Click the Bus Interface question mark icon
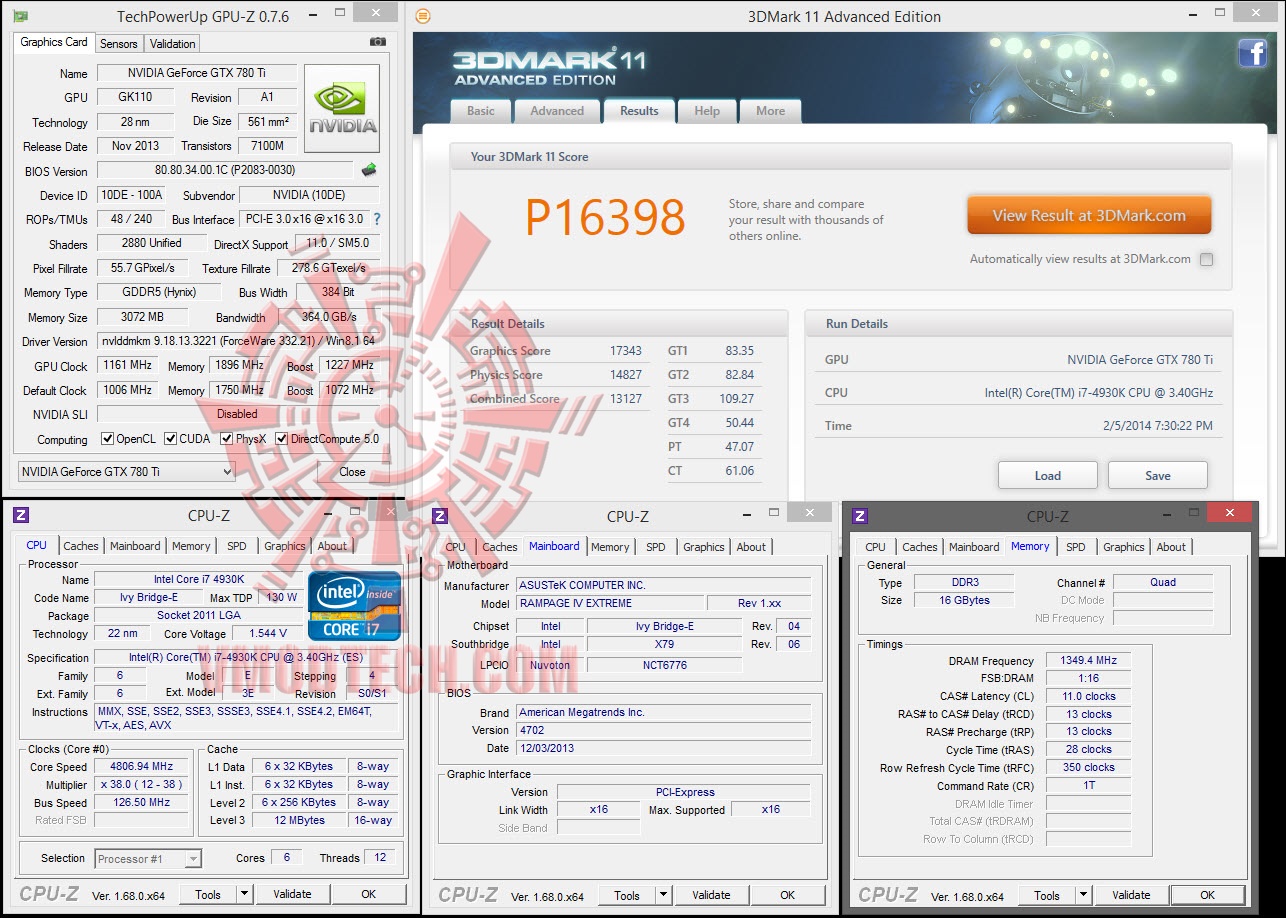 click(x=377, y=219)
